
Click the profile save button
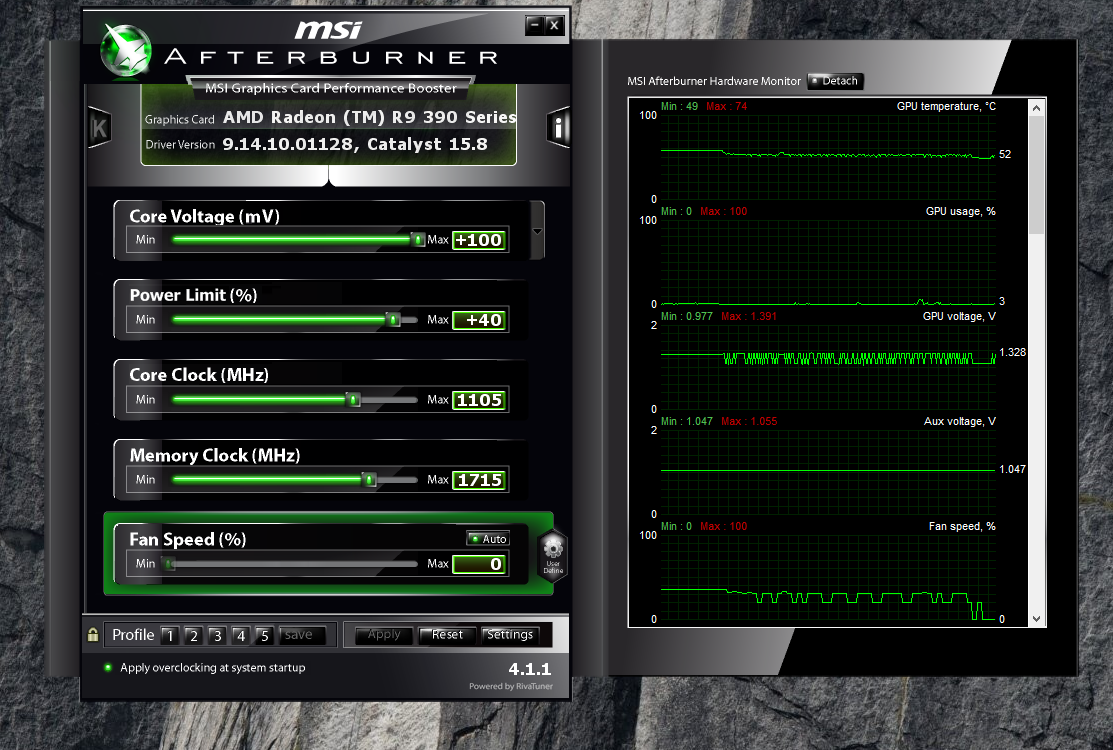pyautogui.click(x=302, y=635)
